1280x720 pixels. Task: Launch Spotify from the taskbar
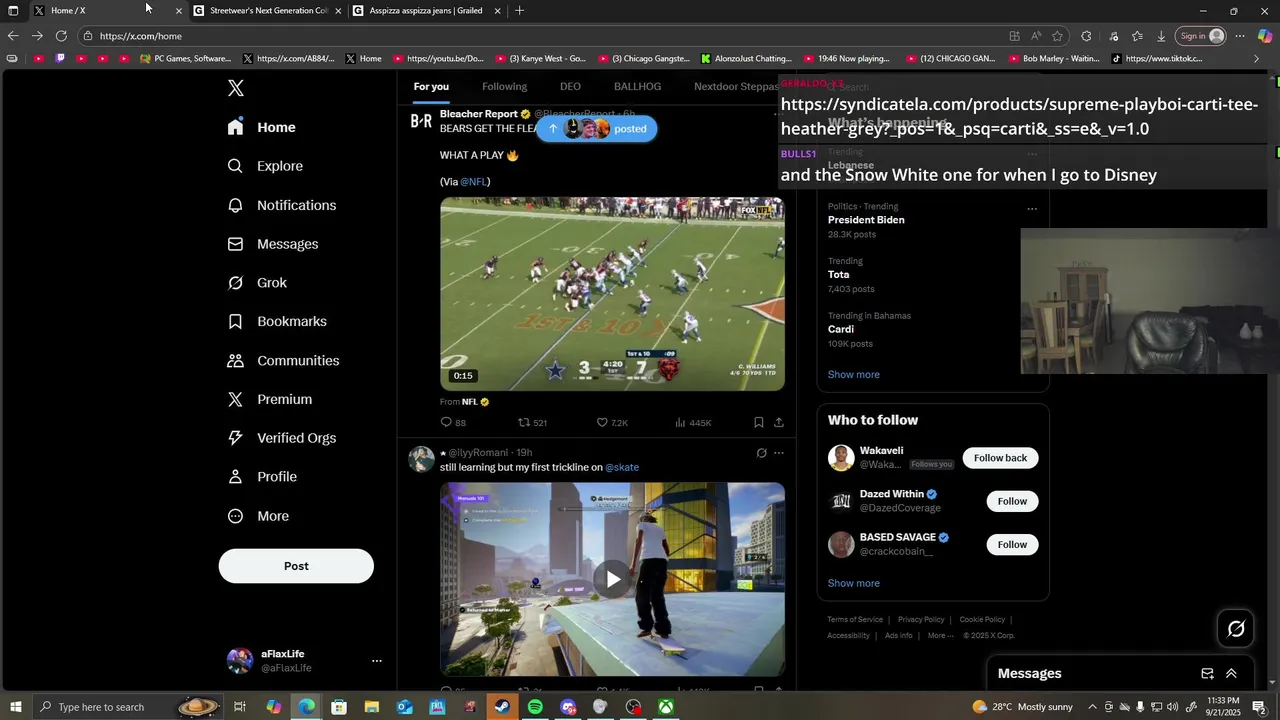pos(535,707)
